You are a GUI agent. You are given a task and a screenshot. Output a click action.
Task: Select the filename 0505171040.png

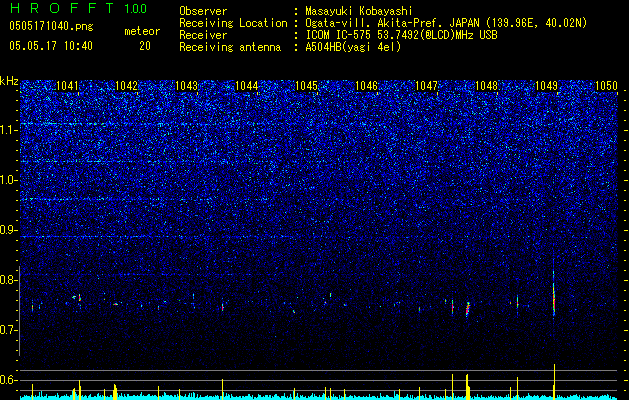pos(51,26)
